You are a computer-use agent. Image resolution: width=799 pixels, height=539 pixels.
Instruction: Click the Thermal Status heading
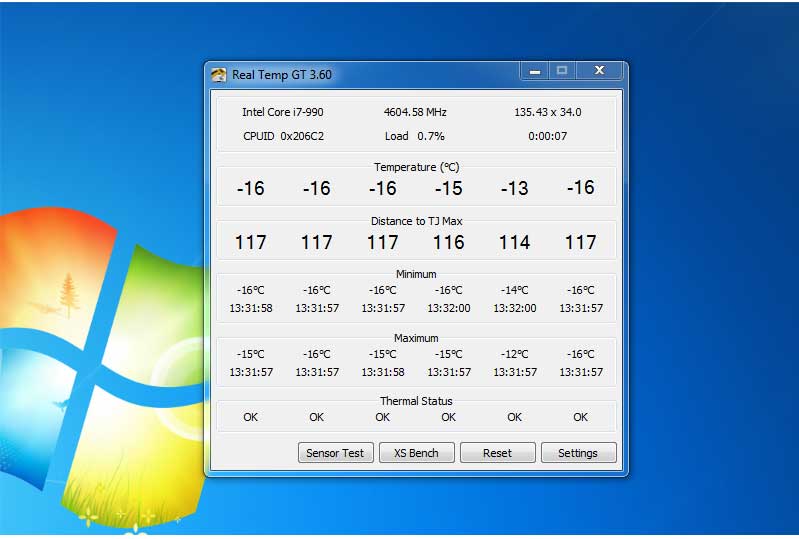pyautogui.click(x=416, y=401)
